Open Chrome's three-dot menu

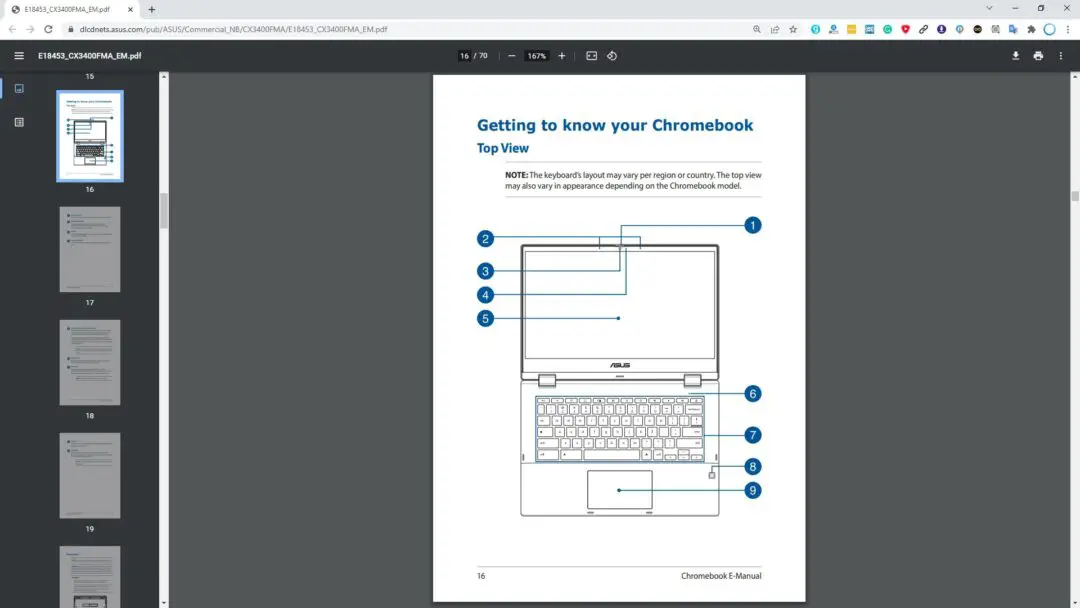(x=1068, y=30)
